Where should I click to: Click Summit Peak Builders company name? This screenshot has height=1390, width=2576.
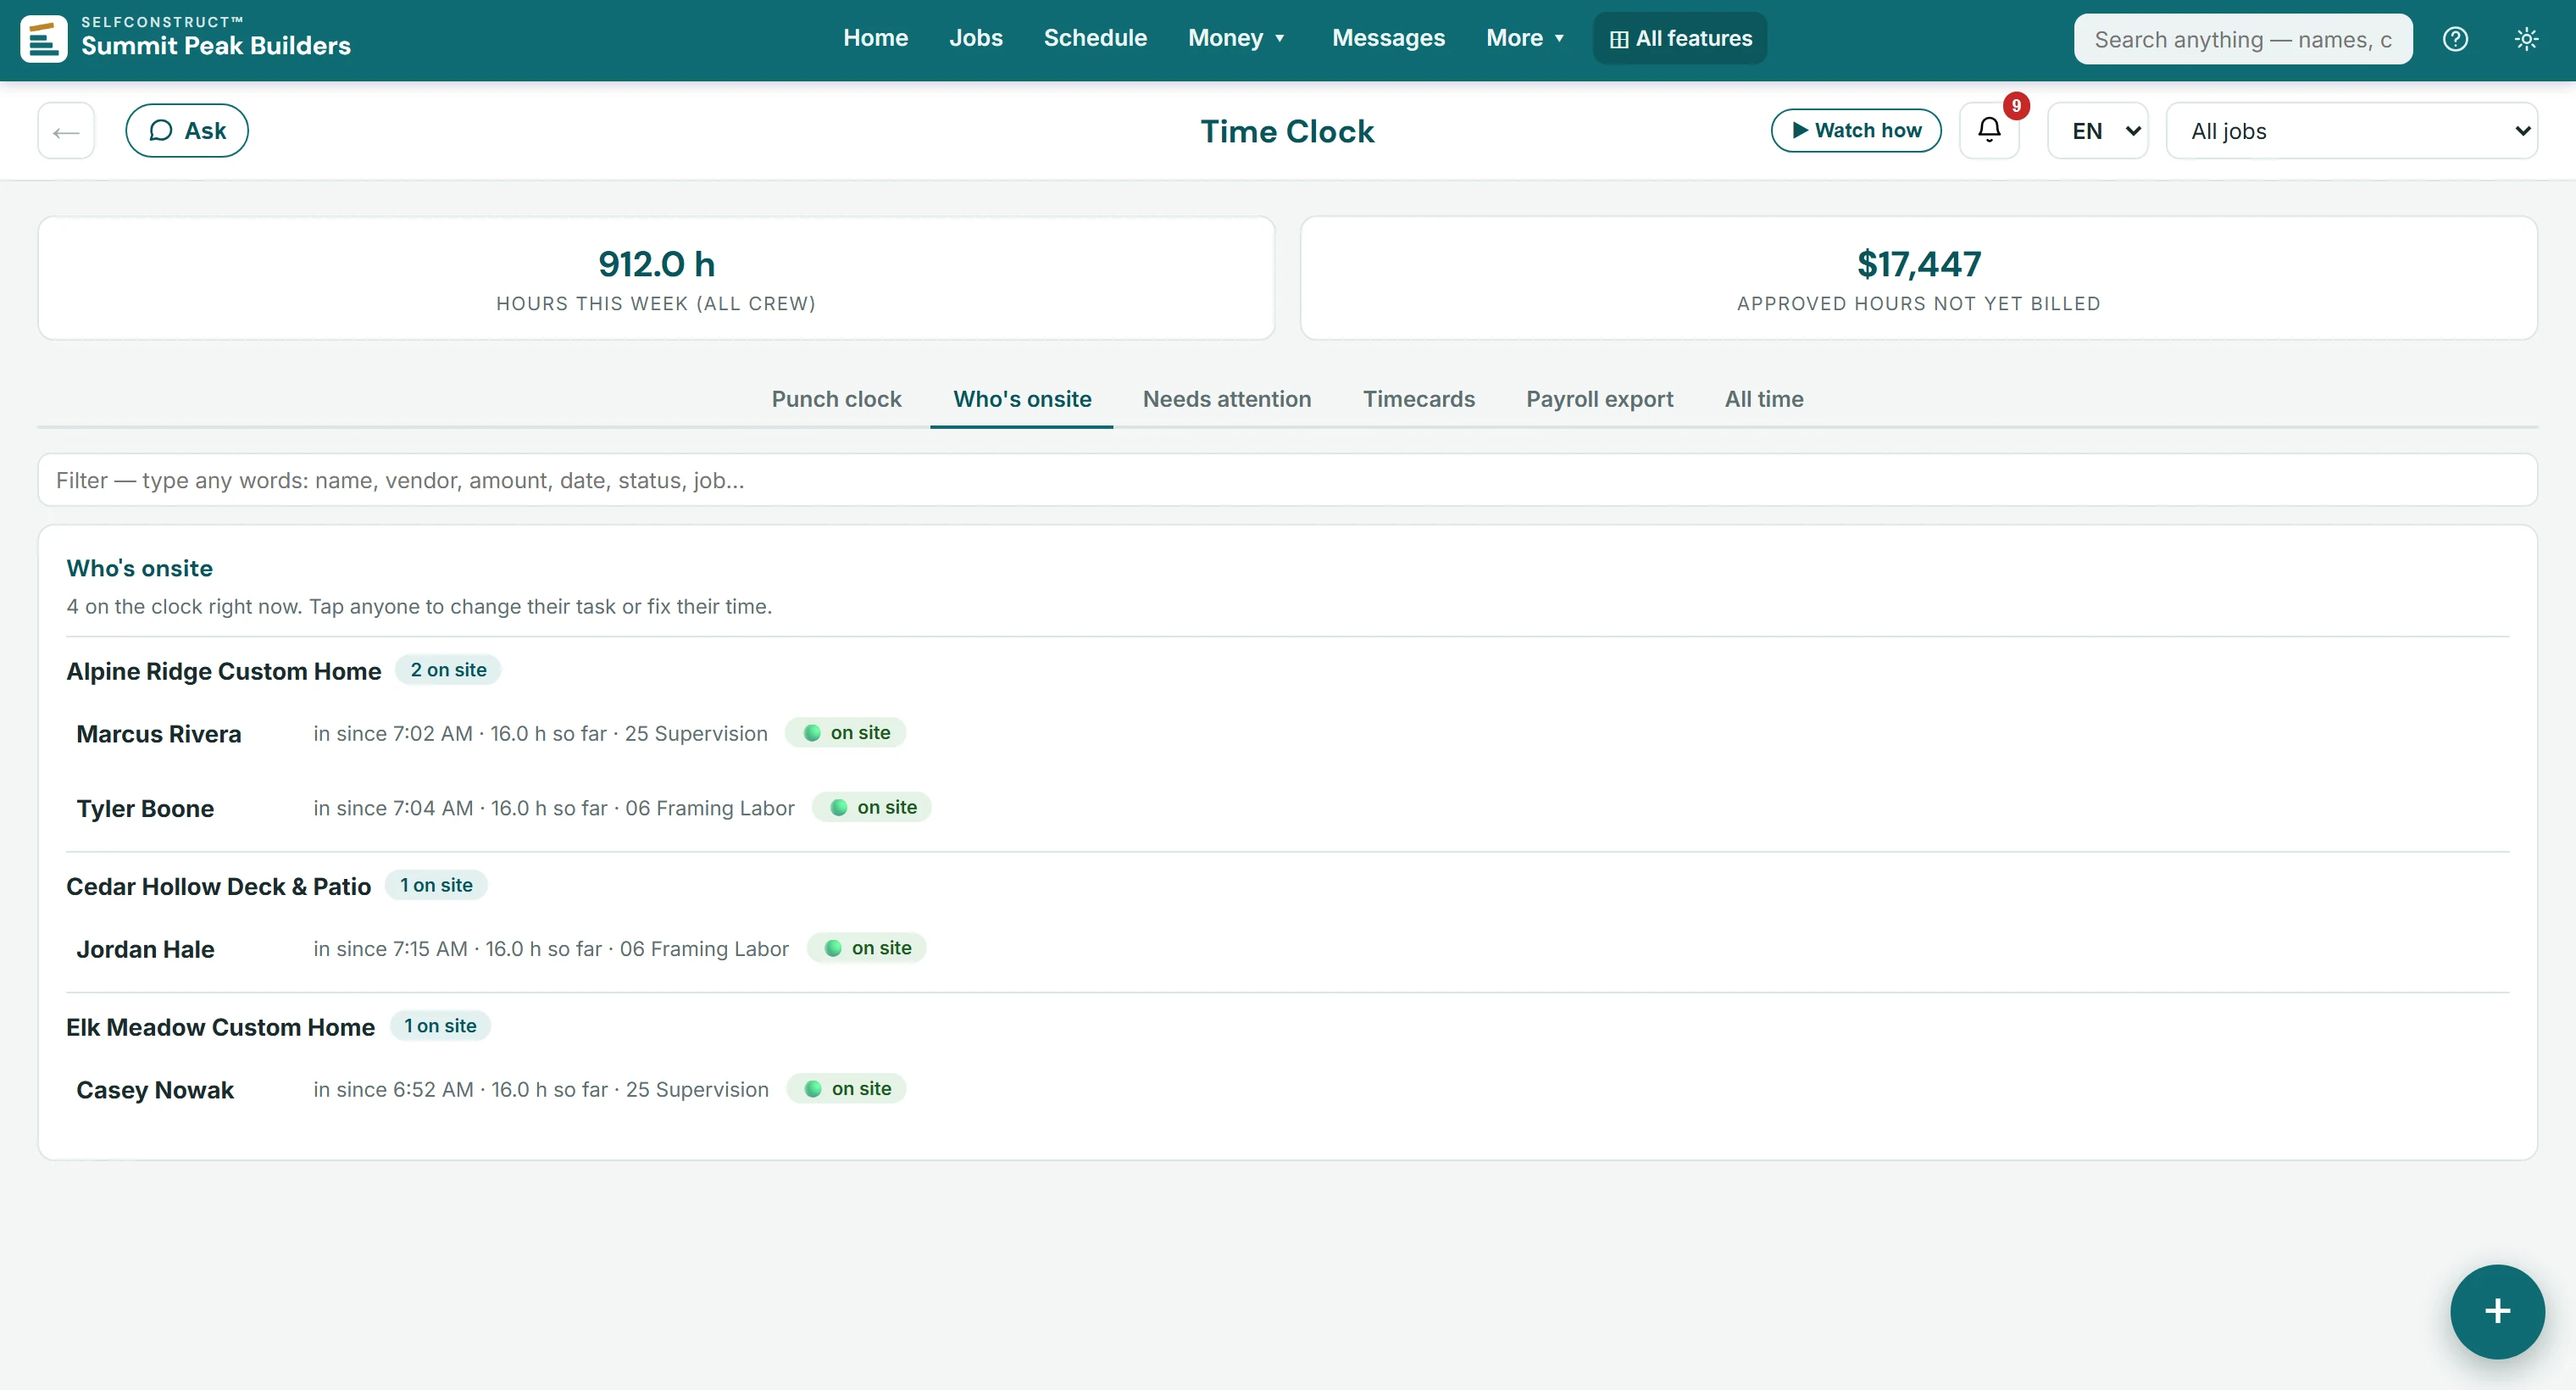click(216, 46)
